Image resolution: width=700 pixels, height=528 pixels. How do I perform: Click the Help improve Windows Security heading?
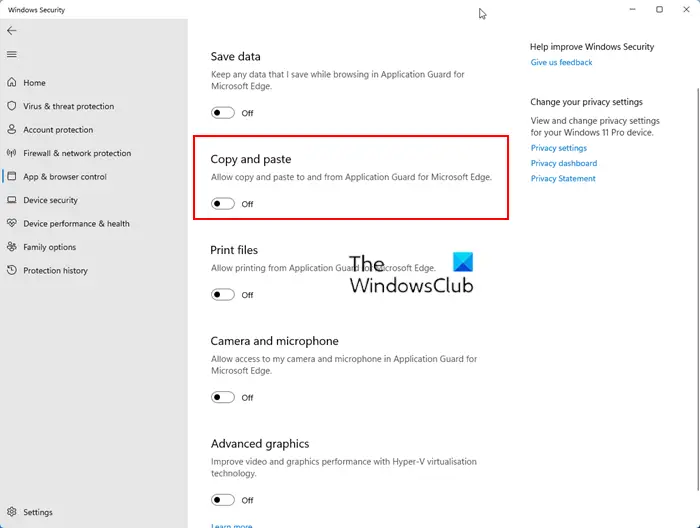coord(592,47)
